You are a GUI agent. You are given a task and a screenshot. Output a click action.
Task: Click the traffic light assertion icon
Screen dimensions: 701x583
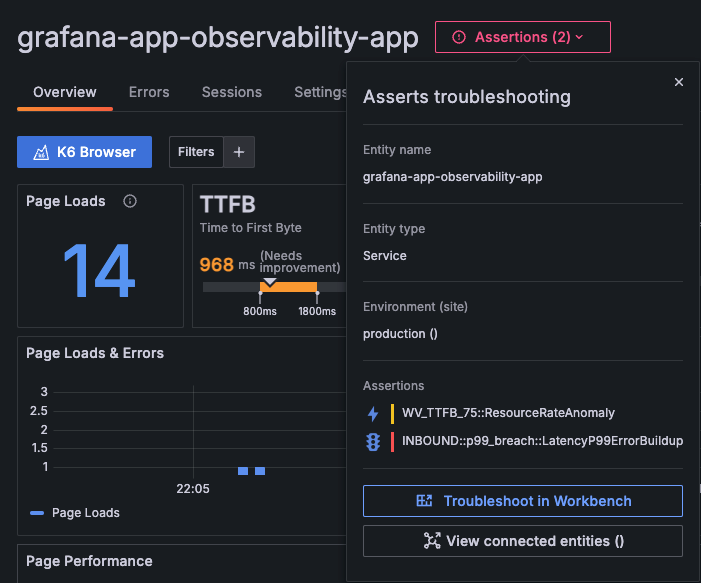click(373, 441)
